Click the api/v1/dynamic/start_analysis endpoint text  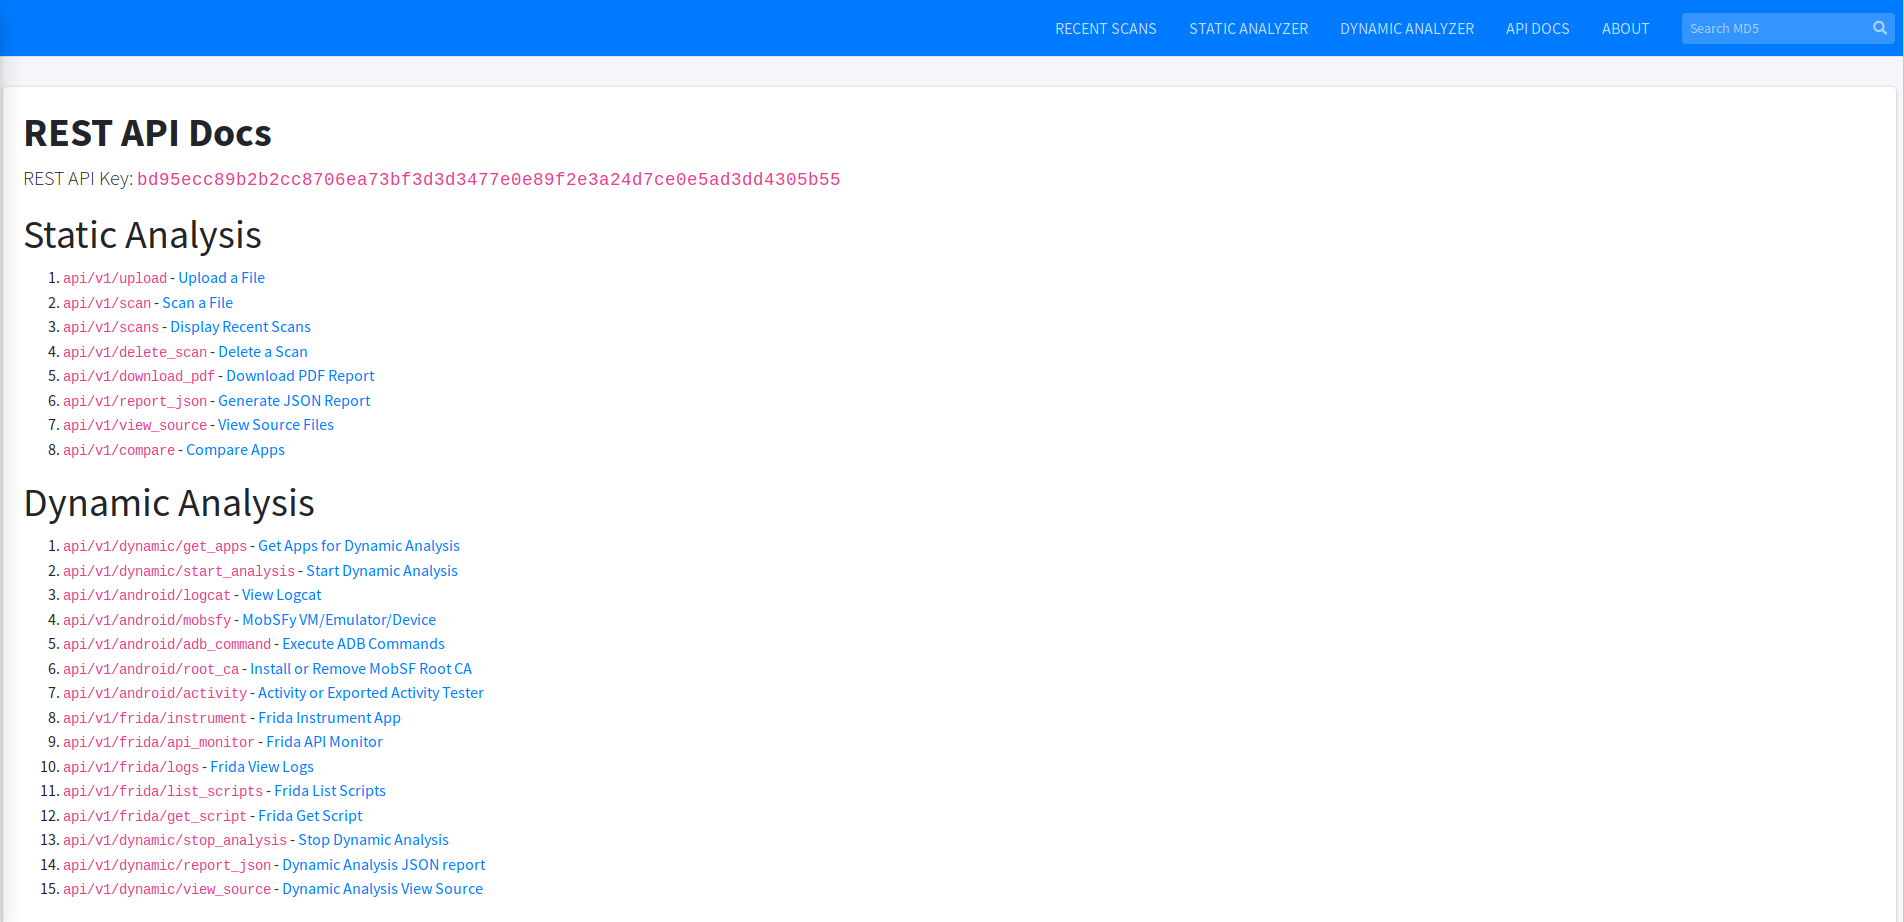(179, 571)
